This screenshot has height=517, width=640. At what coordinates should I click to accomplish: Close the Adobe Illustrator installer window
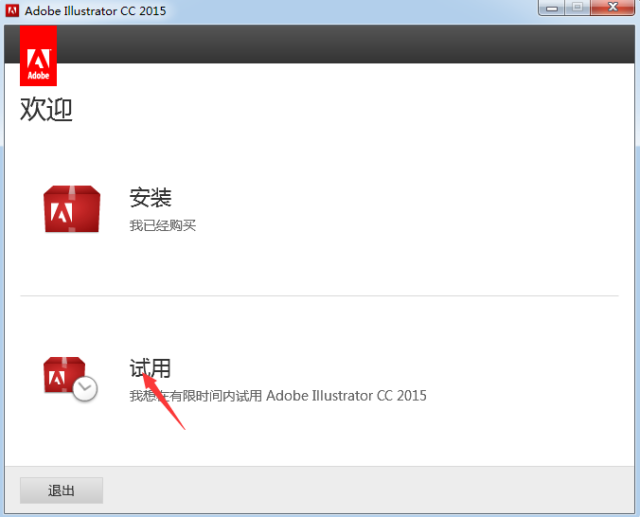click(x=613, y=9)
